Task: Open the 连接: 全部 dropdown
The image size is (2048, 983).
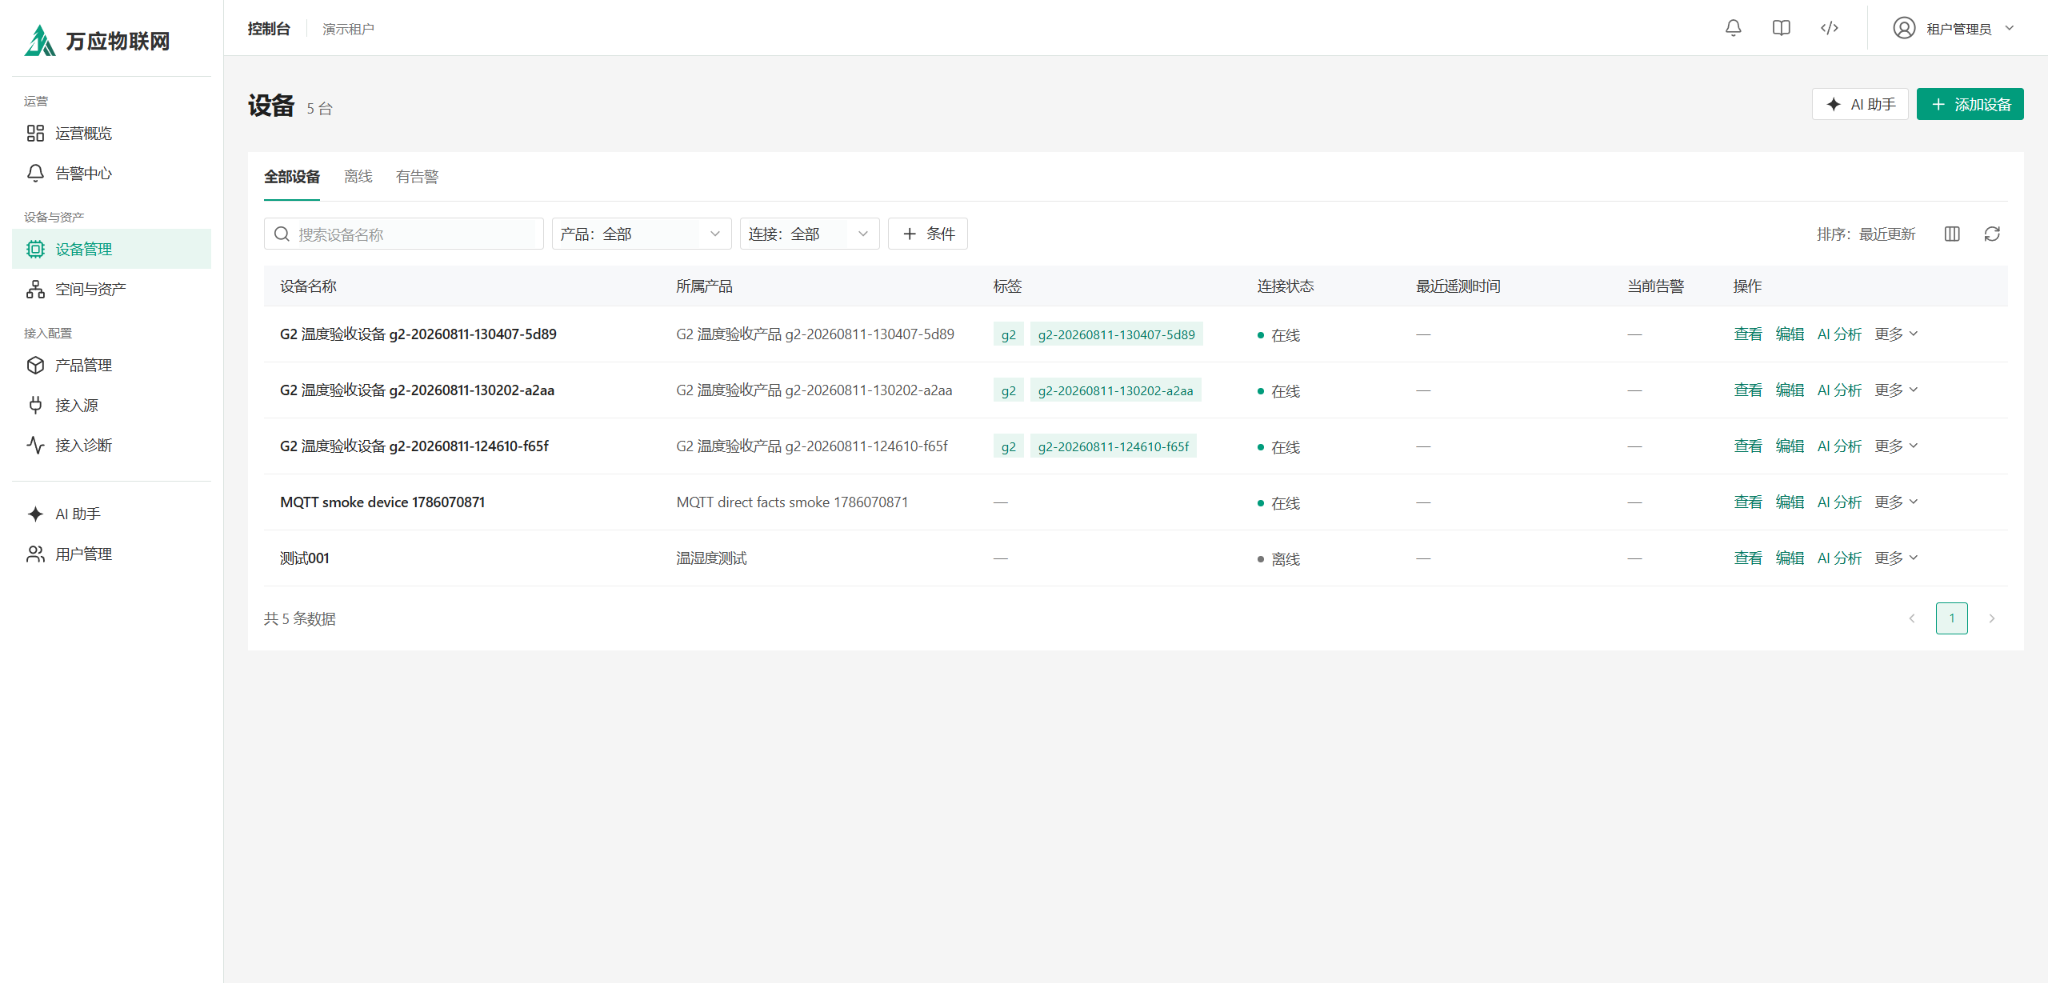Action: pos(810,234)
